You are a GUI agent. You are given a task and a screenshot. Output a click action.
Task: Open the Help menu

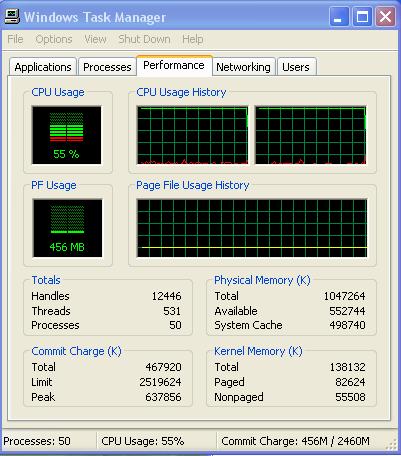pos(193,39)
